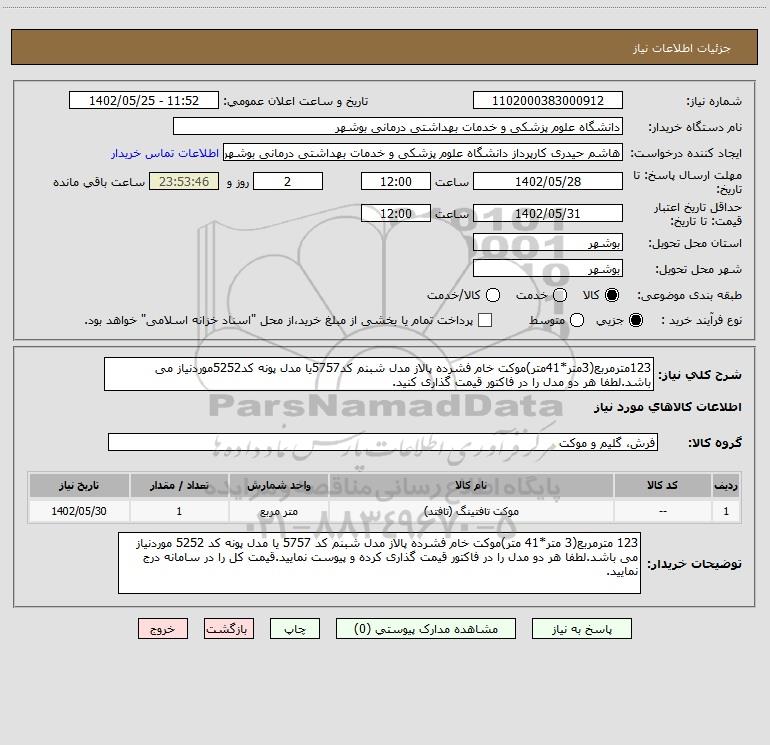Click the موکت تافتینگ (تافتد) table cell

471,511
